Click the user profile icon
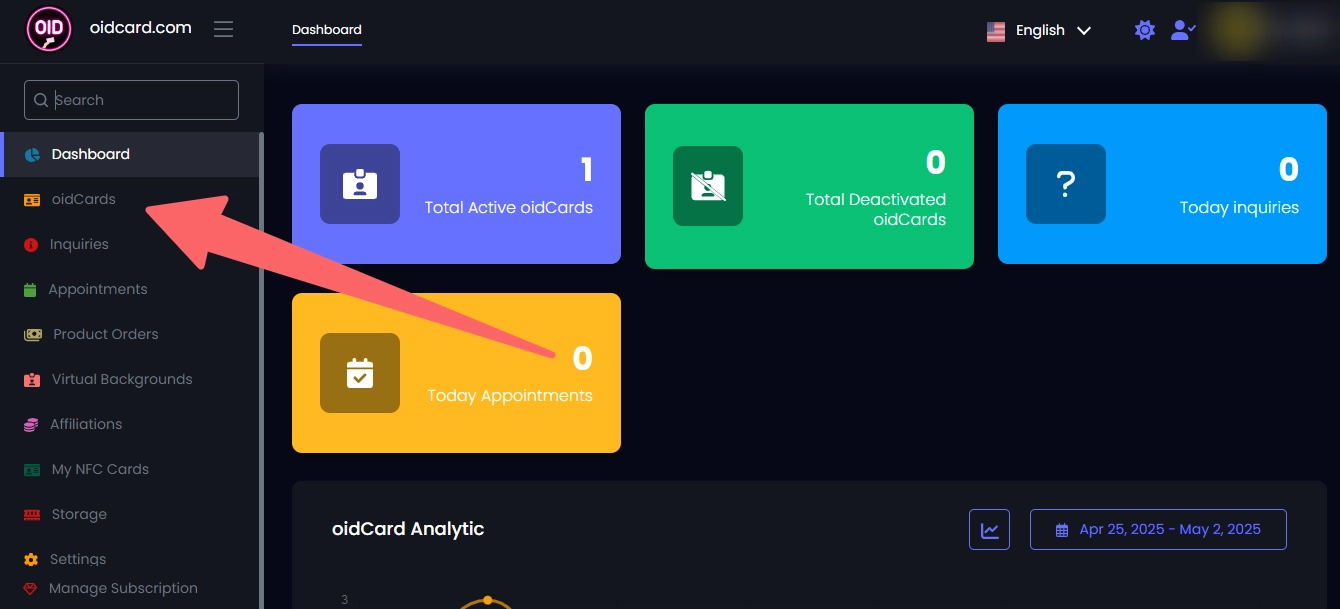The height and width of the screenshot is (609, 1340). coord(1182,30)
